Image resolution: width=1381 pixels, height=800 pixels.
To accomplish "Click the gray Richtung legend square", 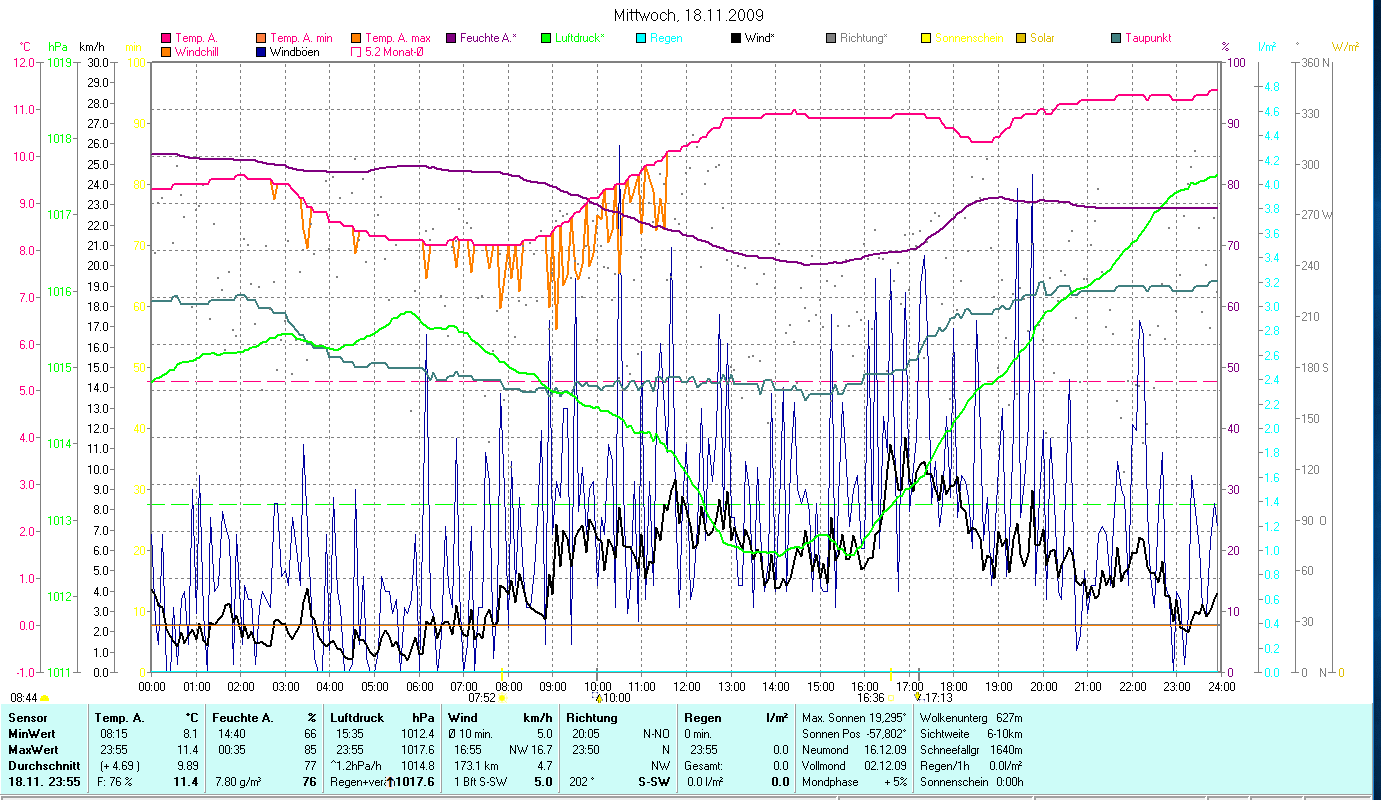I will coord(831,38).
